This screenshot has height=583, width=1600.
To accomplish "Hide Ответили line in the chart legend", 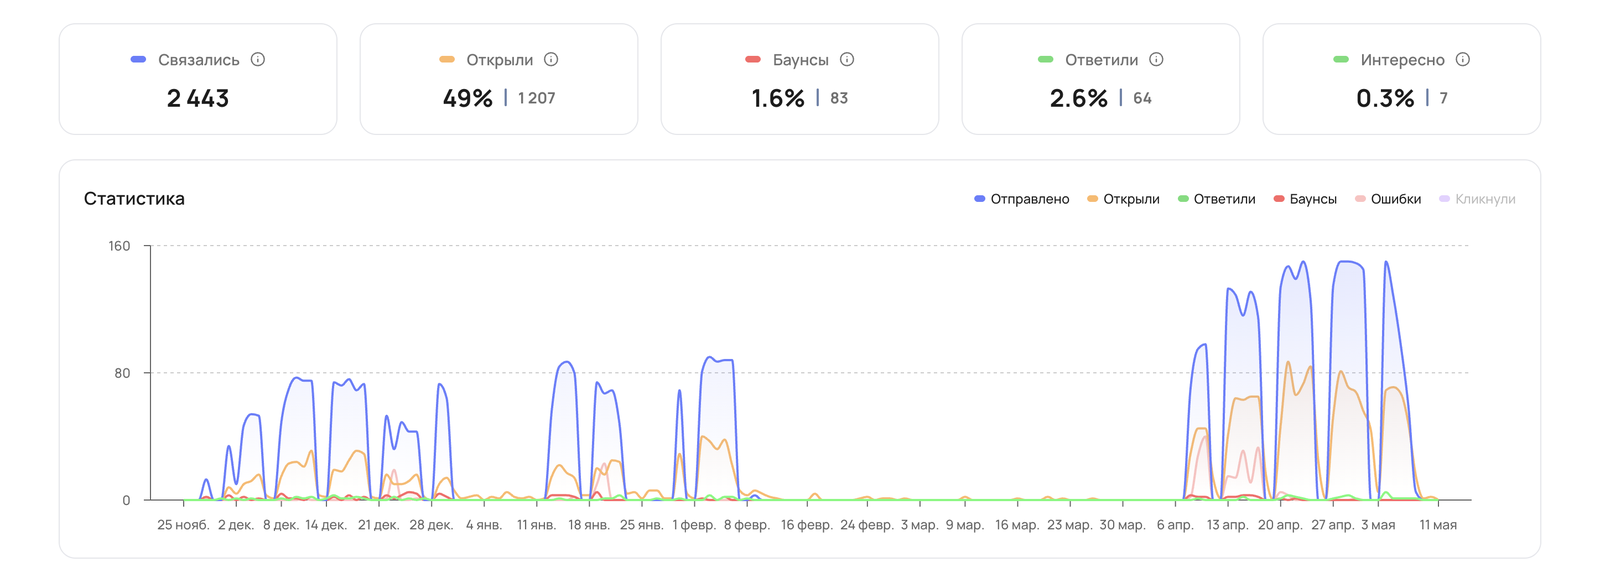I will point(1217,199).
